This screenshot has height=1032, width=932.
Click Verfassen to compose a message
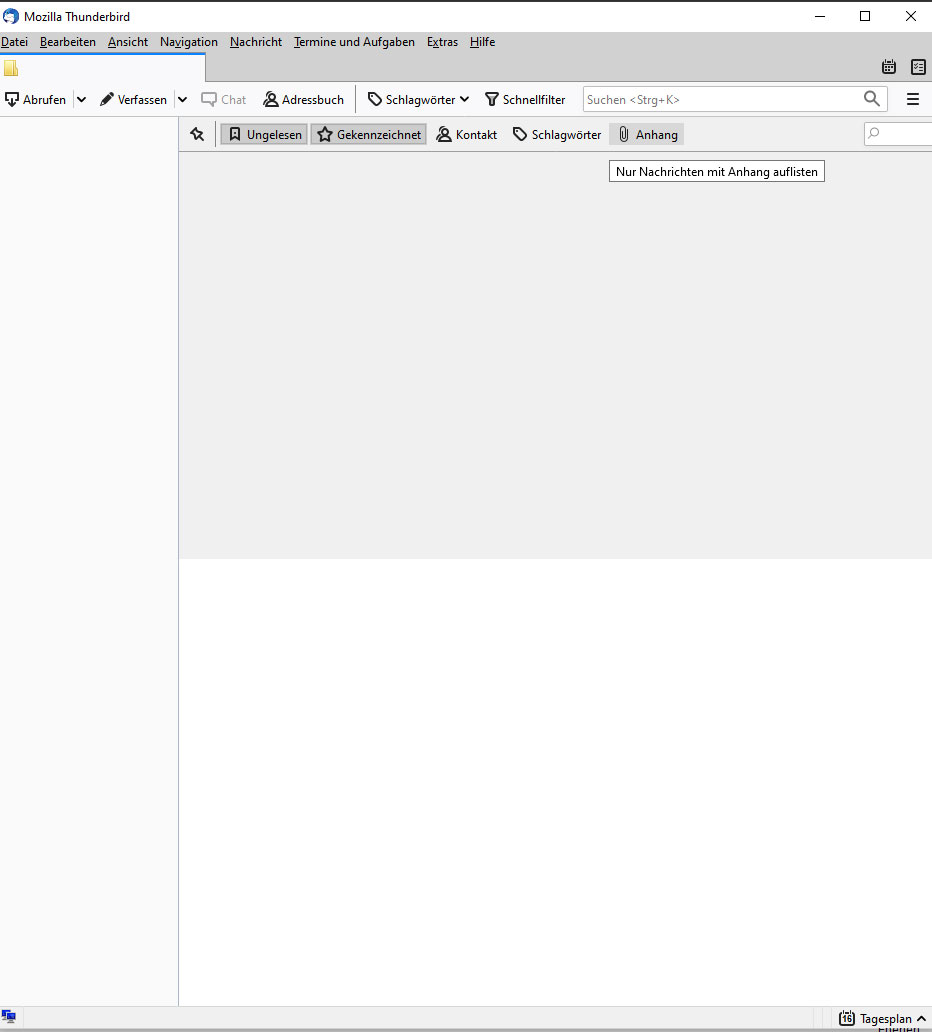(x=134, y=99)
